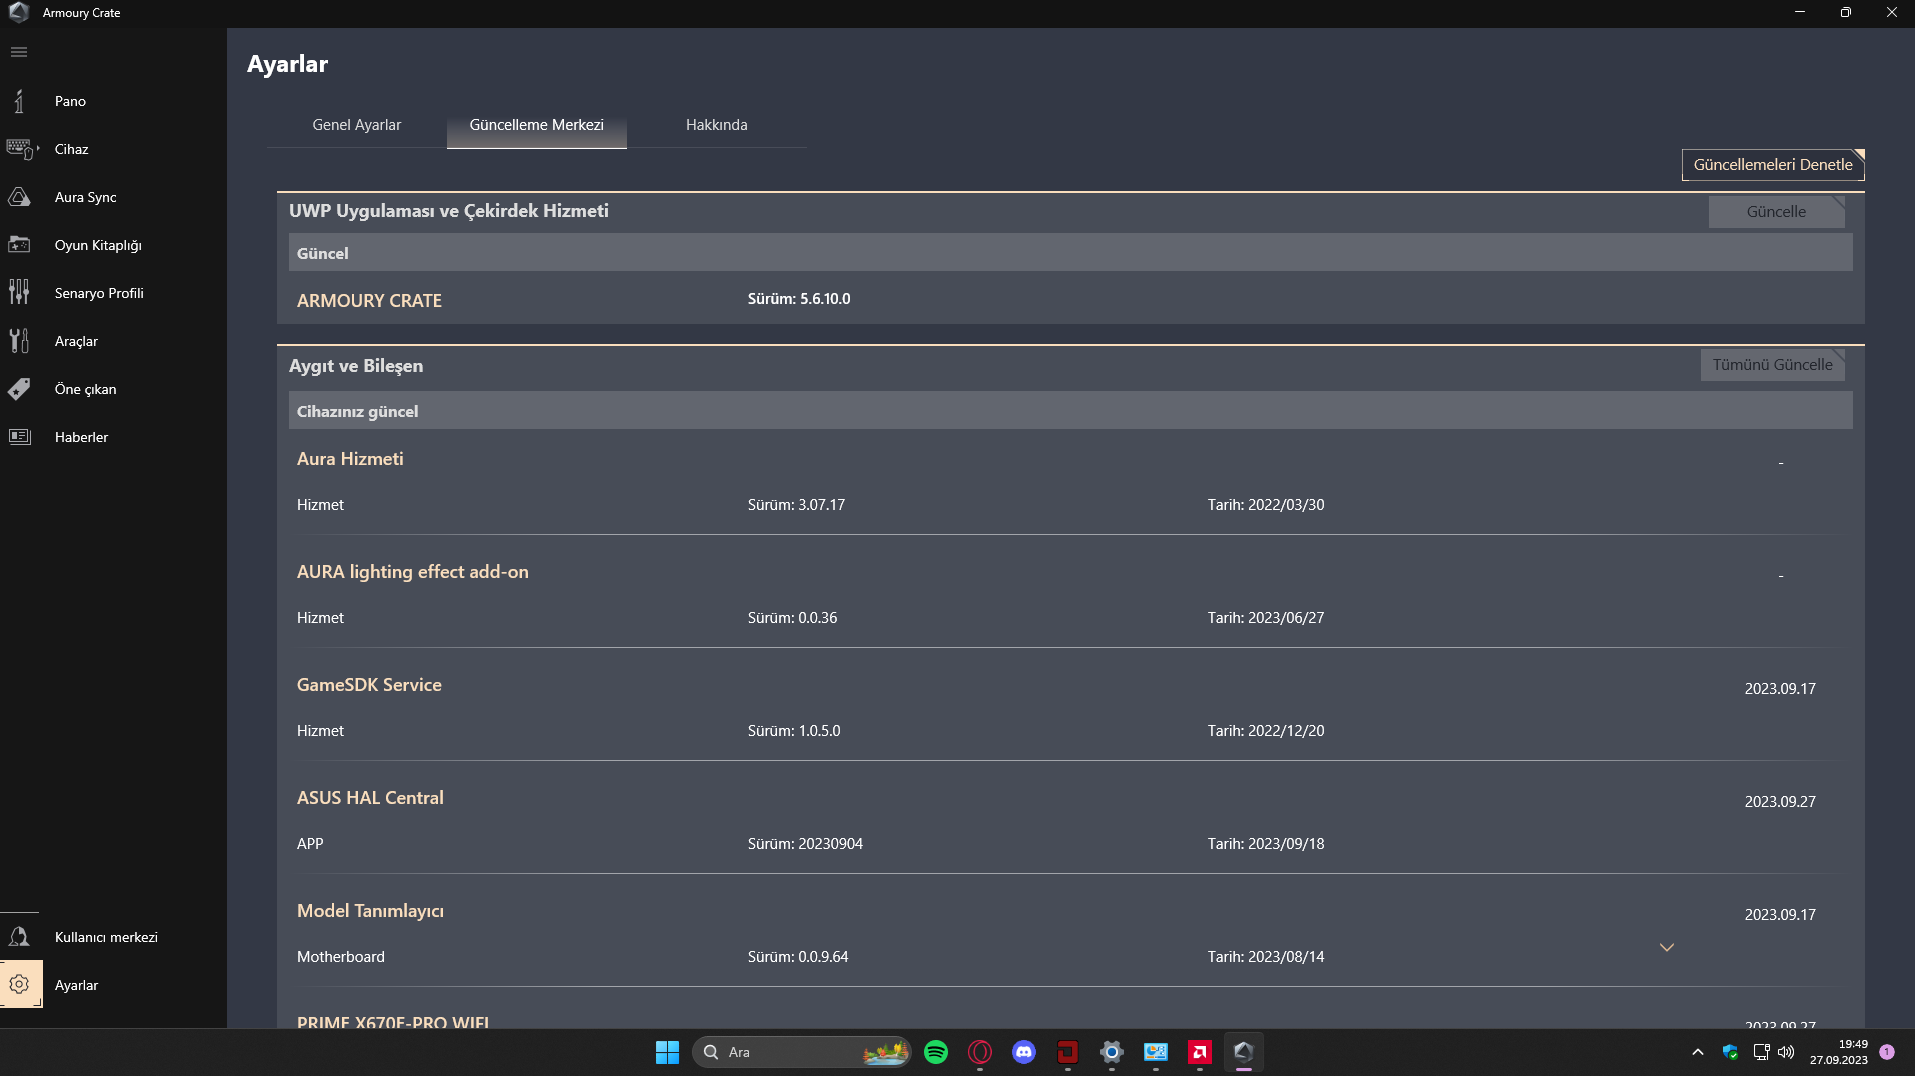Viewport: 1915px width, 1076px height.
Task: Click the ARMOURY CRATE entry name
Action: (x=369, y=301)
